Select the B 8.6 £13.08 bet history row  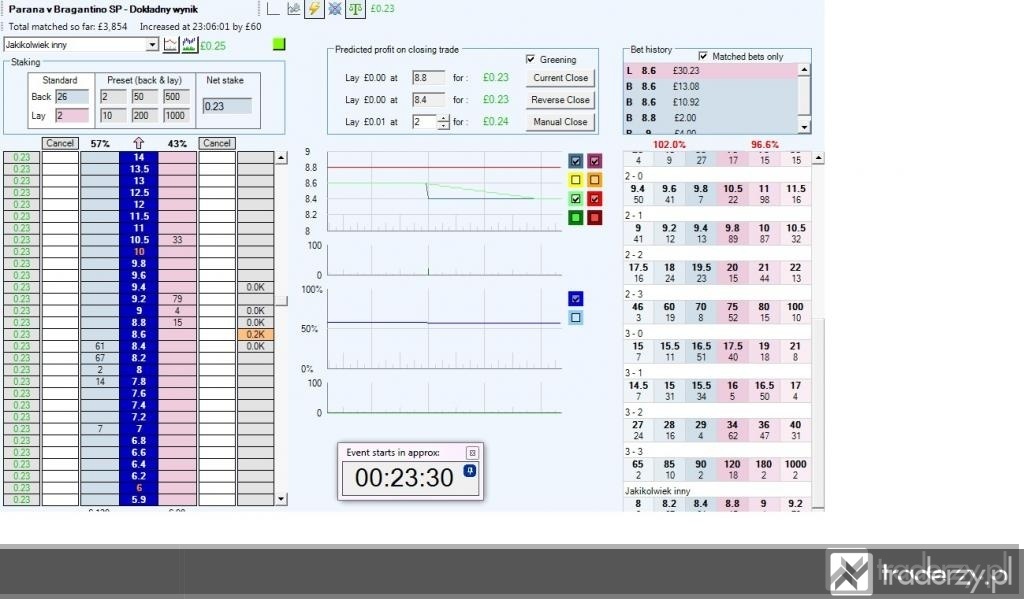point(711,86)
